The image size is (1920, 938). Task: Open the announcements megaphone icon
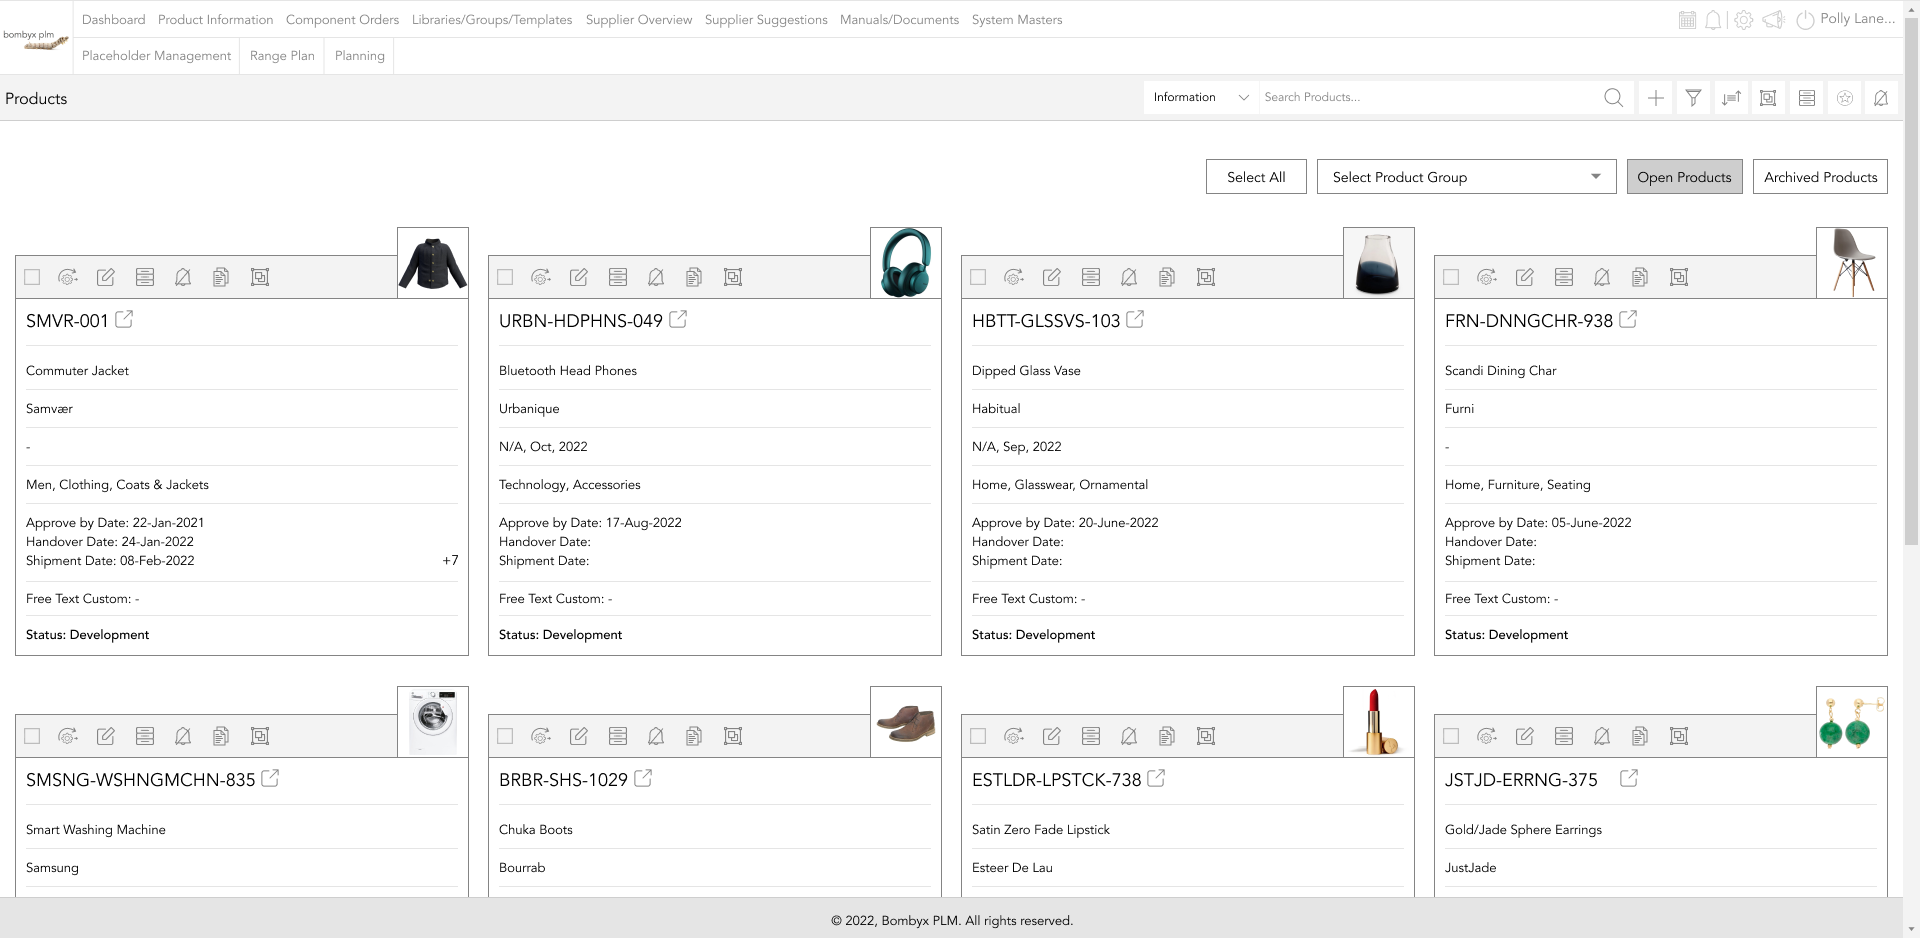point(1773,20)
